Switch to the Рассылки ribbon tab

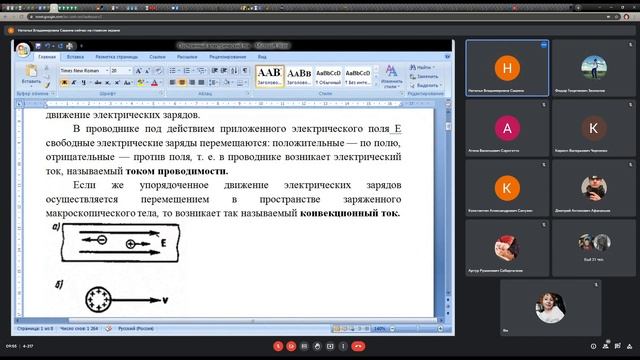click(187, 57)
